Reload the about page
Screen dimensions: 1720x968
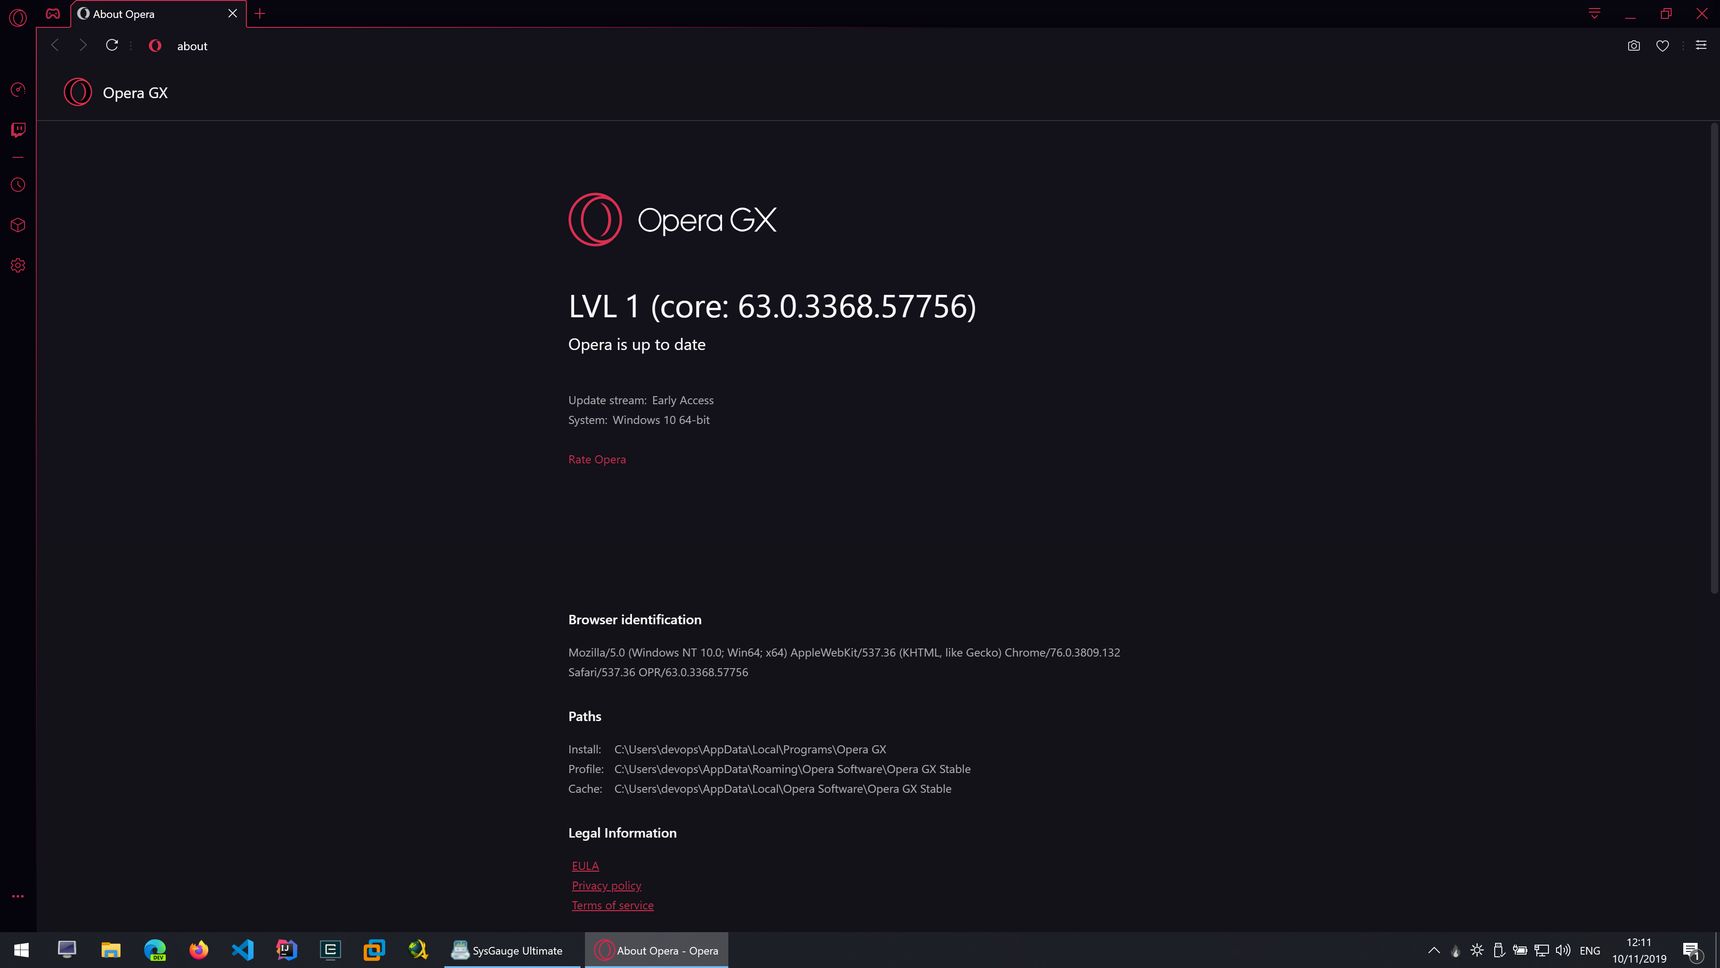112,45
